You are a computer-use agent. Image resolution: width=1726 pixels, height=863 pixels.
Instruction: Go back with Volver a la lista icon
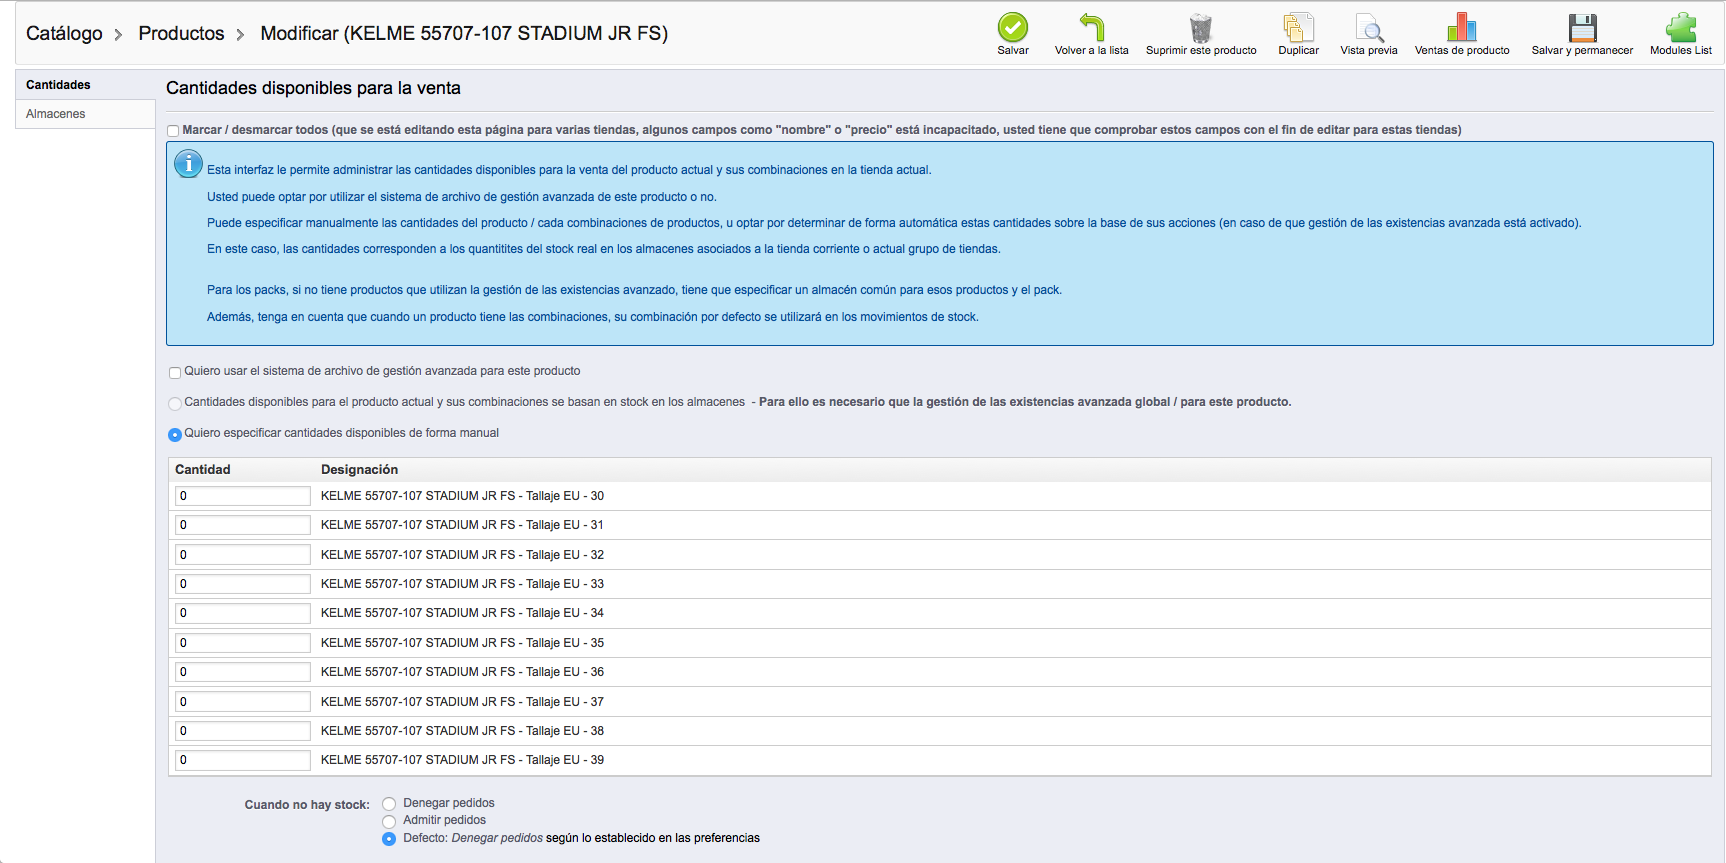1092,27
